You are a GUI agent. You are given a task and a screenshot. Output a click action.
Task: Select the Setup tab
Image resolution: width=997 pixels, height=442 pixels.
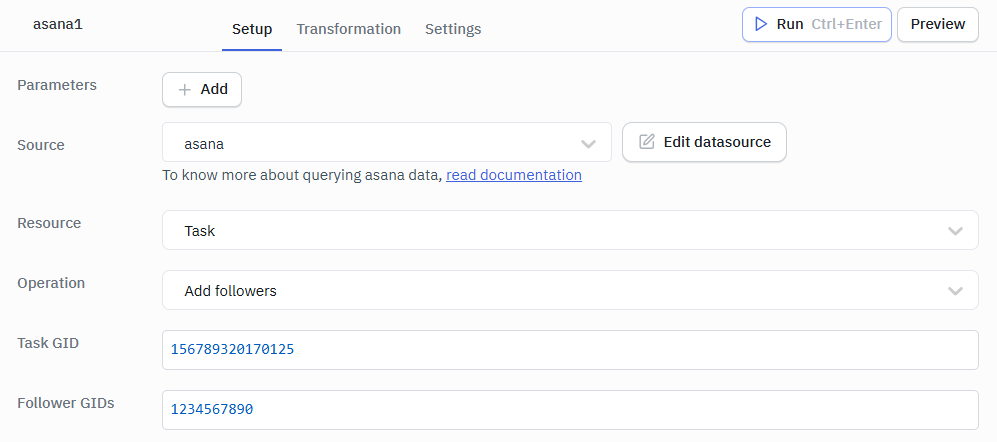252,29
